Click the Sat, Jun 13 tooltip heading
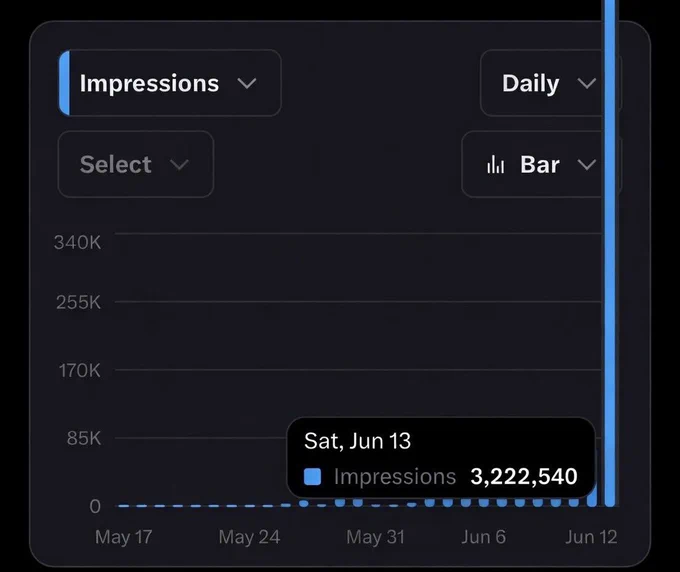Image resolution: width=680 pixels, height=572 pixels. click(357, 441)
